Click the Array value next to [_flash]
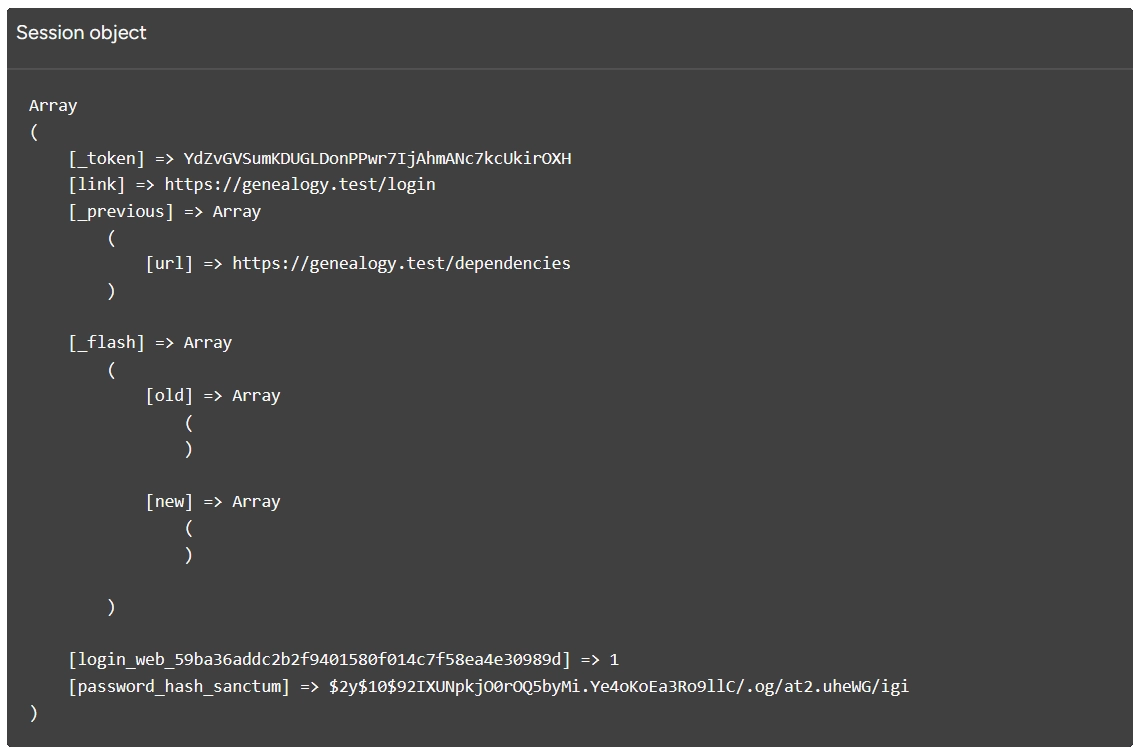The height and width of the screenshot is (756, 1144). point(207,342)
